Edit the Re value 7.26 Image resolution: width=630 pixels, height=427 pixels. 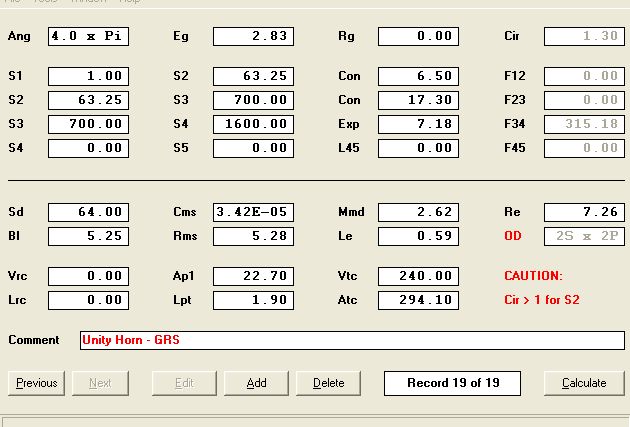pyautogui.click(x=584, y=212)
